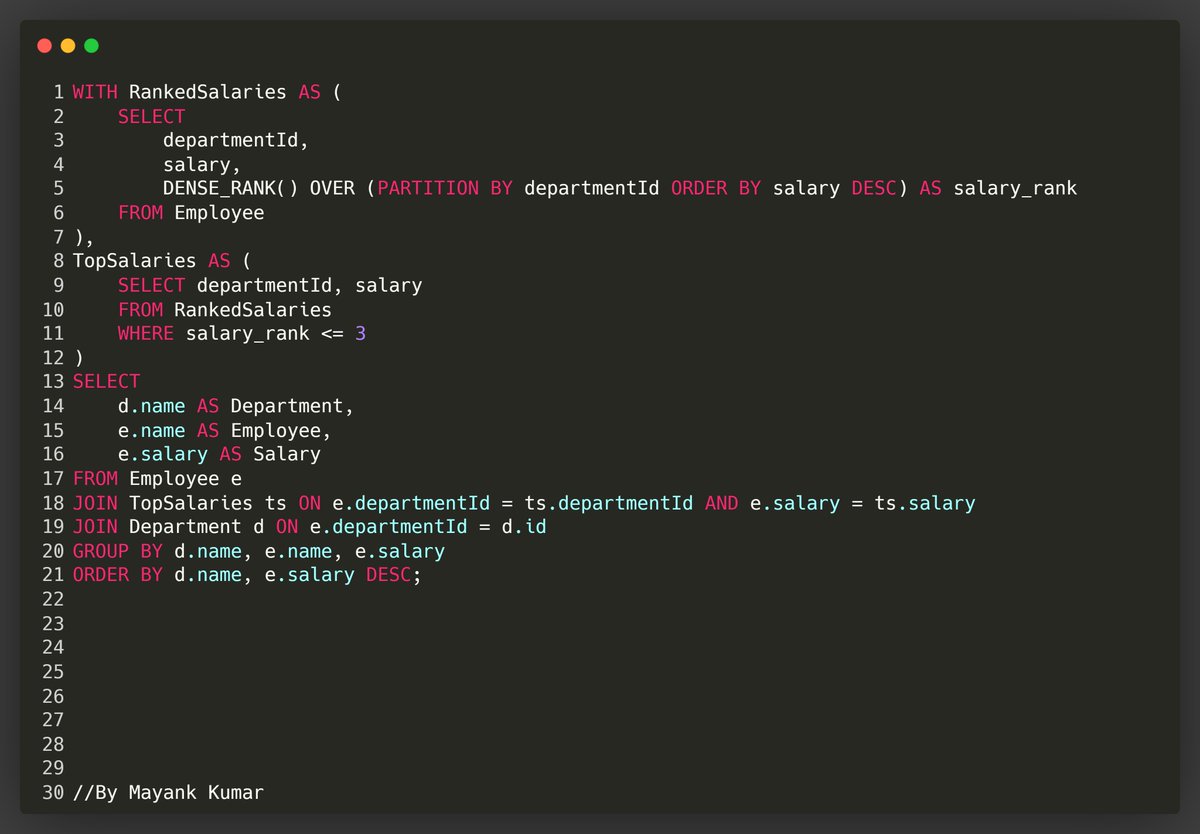Click "JOIN TopSalaries ts" on line 18
Screen dimensions: 1200x834
[x=179, y=502]
